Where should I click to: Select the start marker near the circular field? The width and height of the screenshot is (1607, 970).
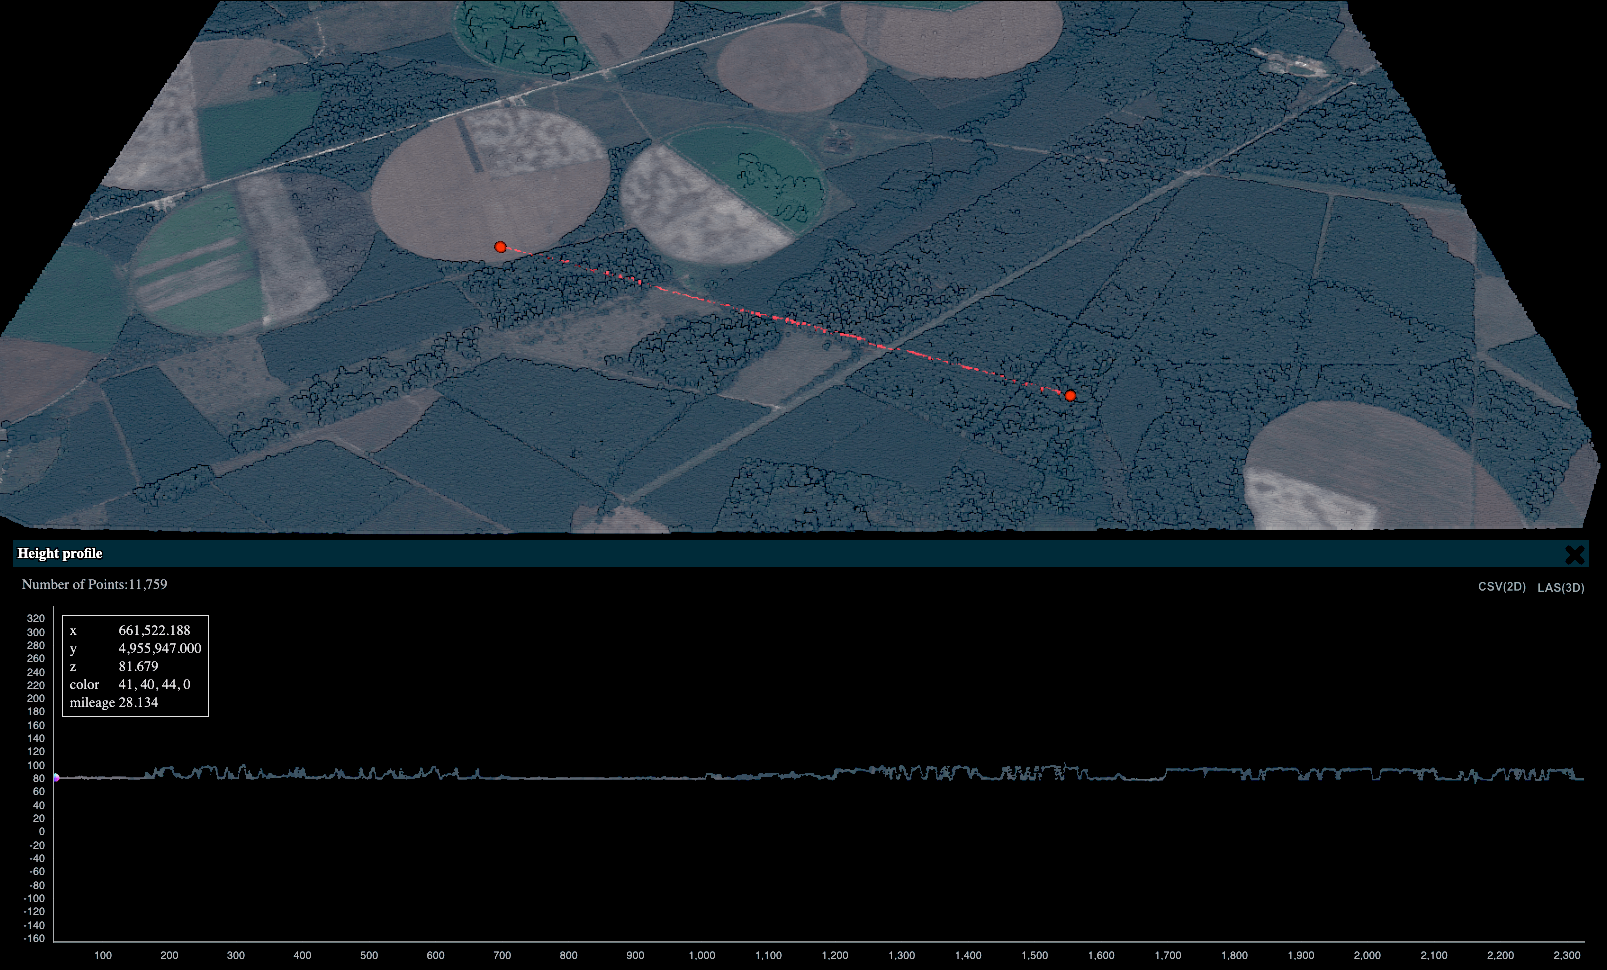(x=500, y=247)
